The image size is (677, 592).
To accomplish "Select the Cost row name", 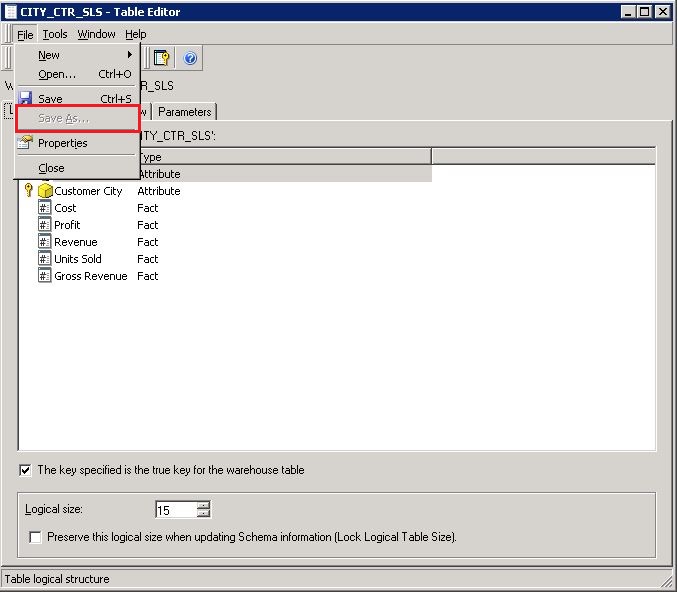I will [x=65, y=208].
